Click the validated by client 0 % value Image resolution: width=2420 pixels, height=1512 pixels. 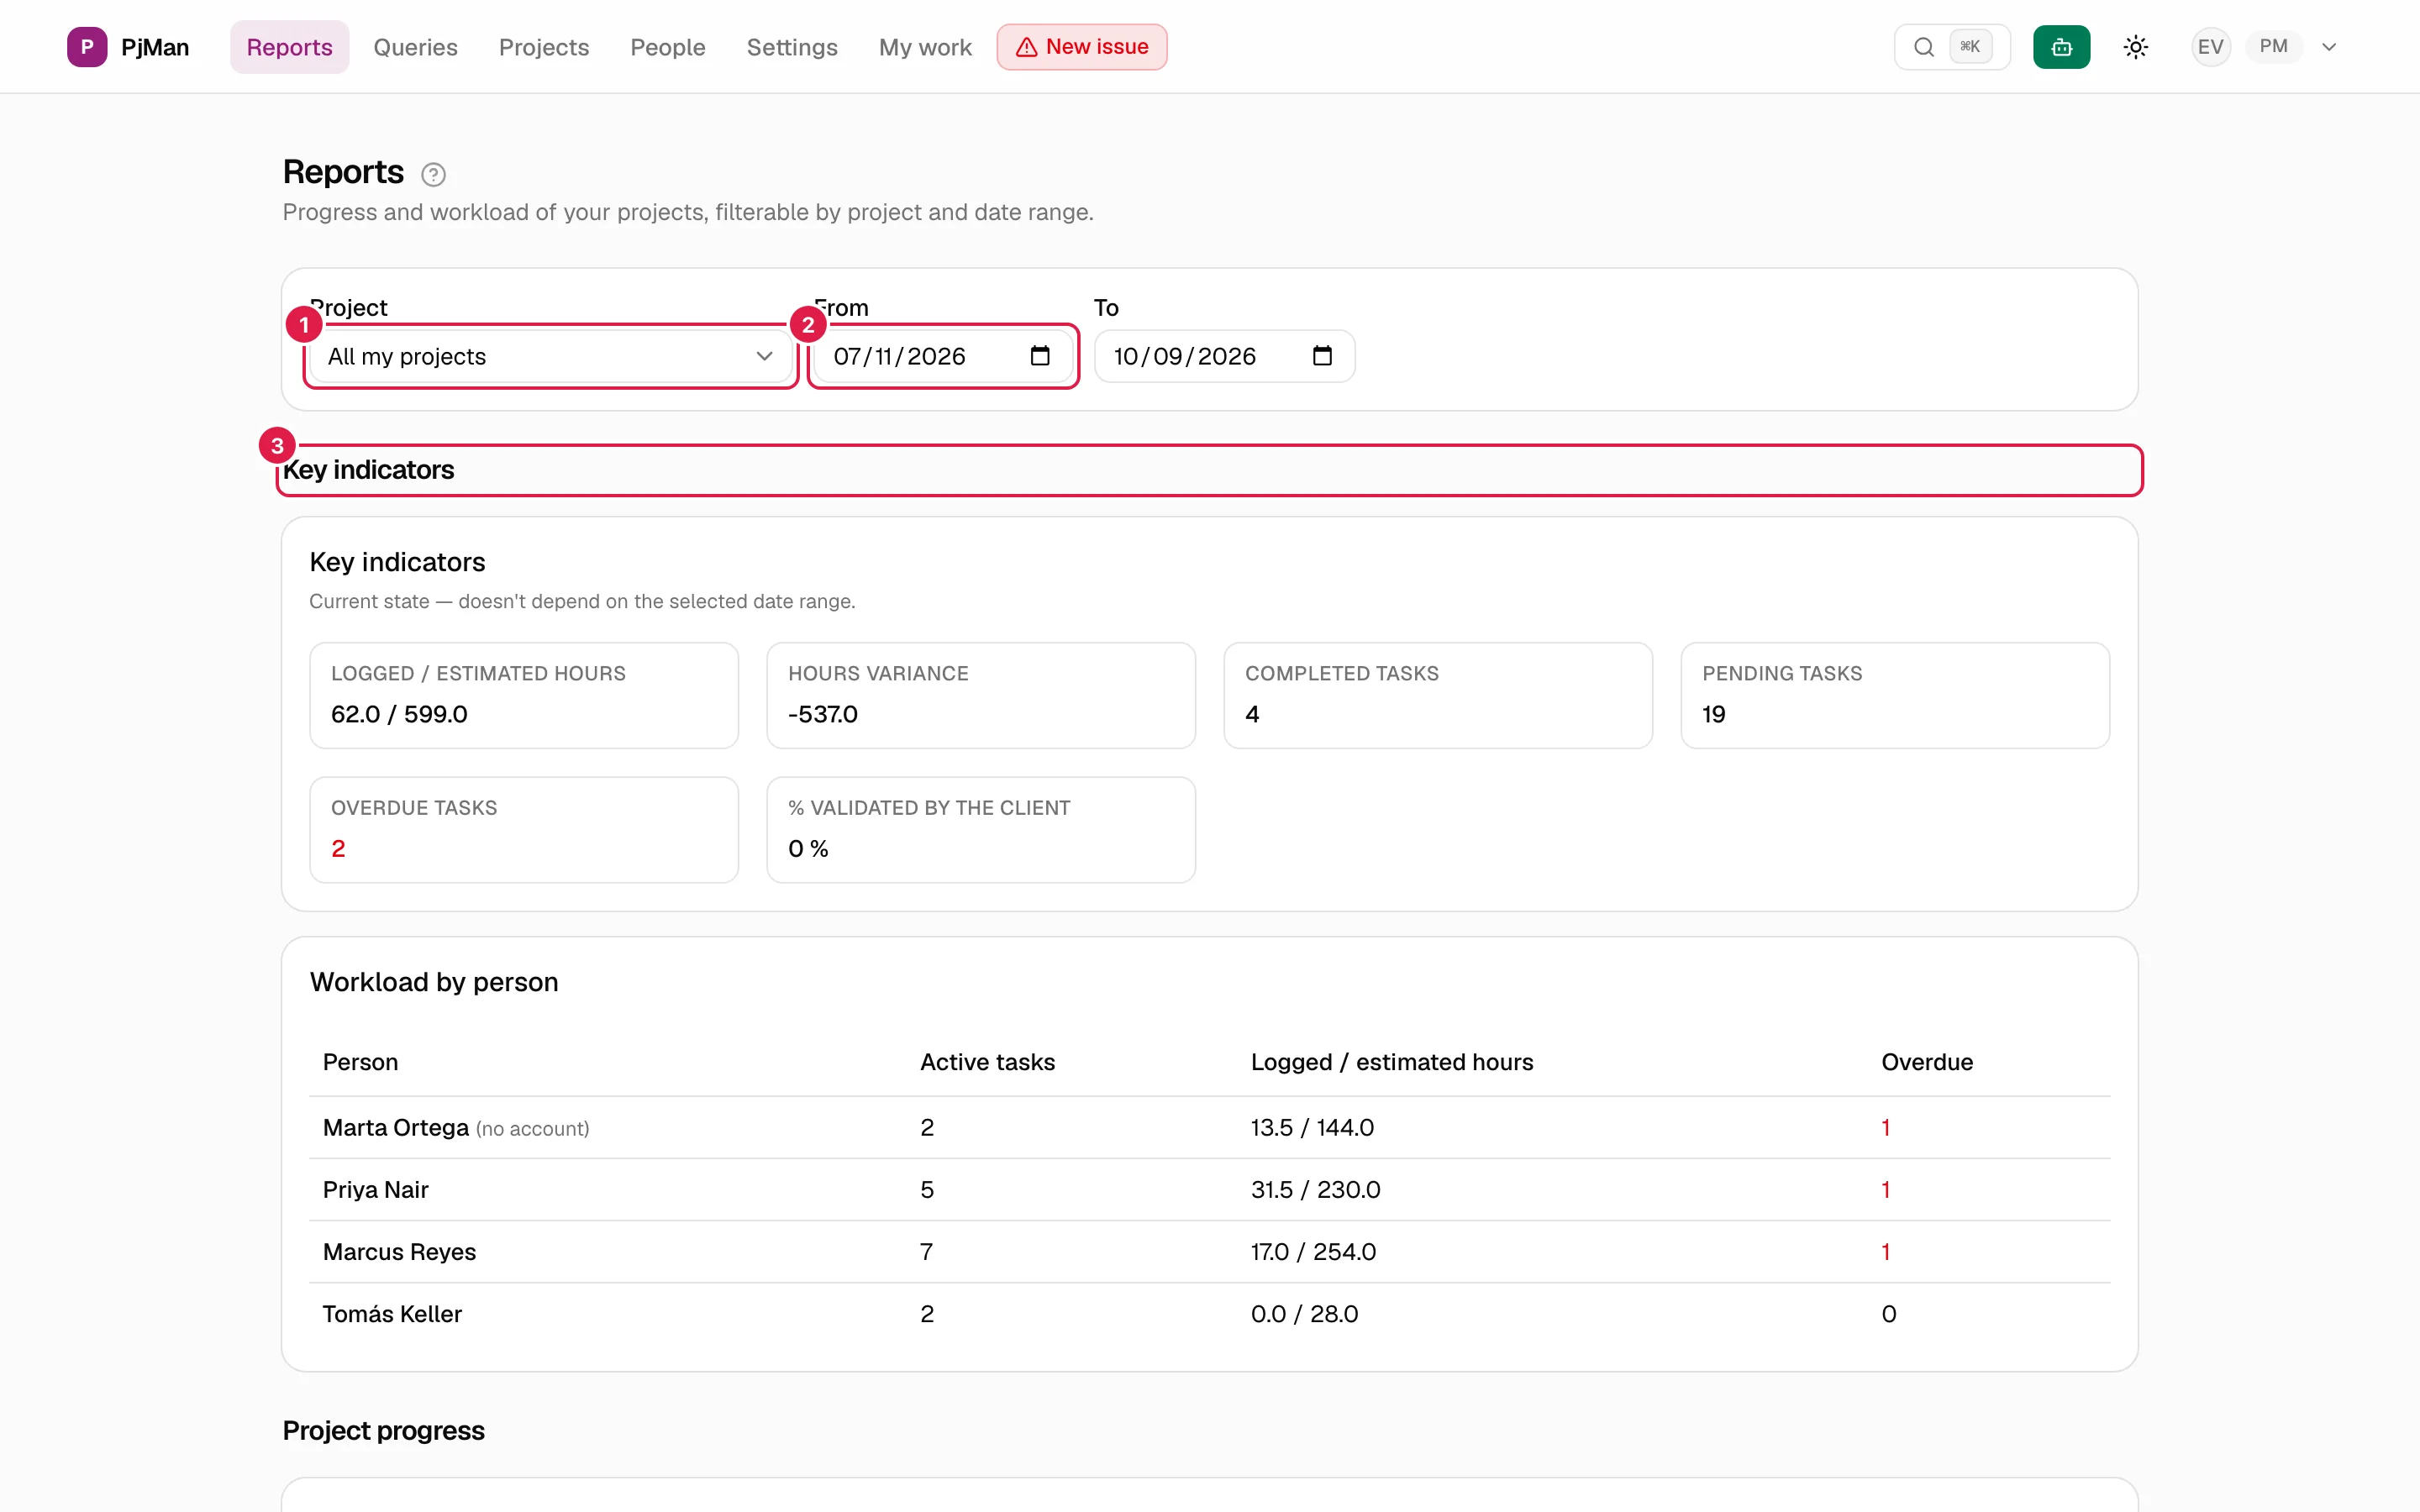(808, 849)
